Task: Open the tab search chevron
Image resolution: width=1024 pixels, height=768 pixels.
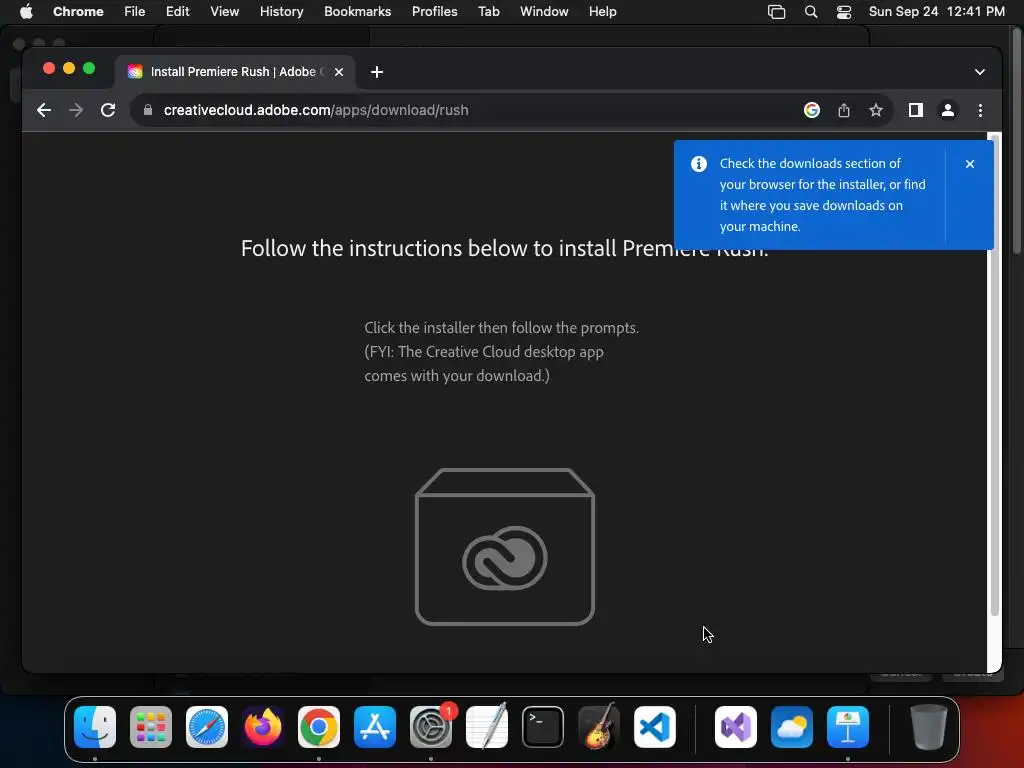Action: tap(980, 72)
